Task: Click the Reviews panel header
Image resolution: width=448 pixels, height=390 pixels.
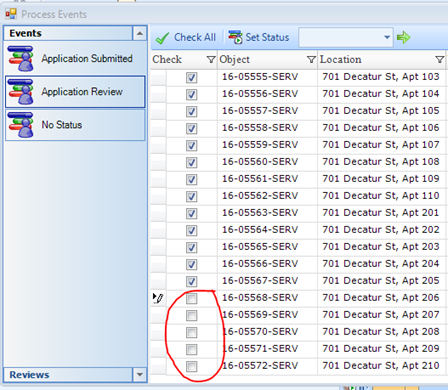Action: tap(68, 375)
